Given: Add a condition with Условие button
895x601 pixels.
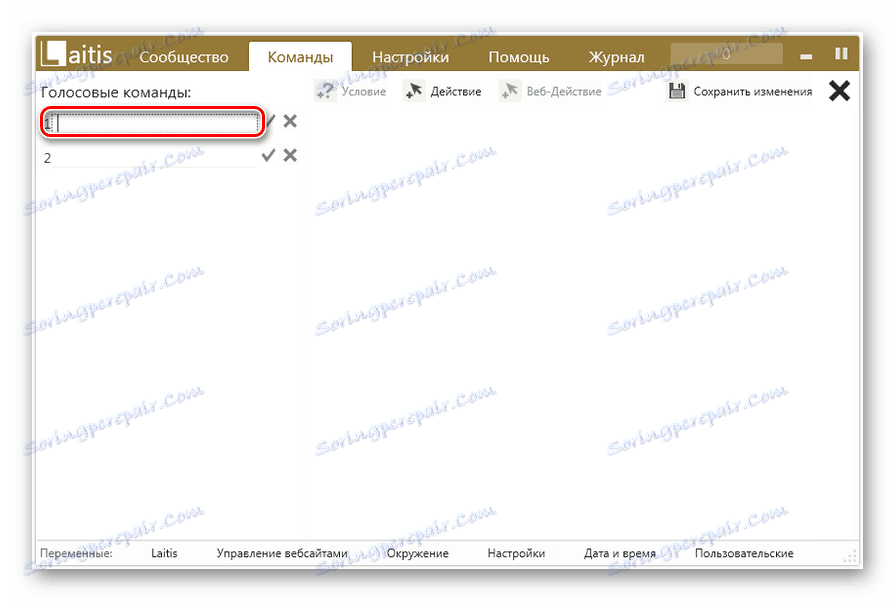Looking at the screenshot, I should (x=351, y=91).
